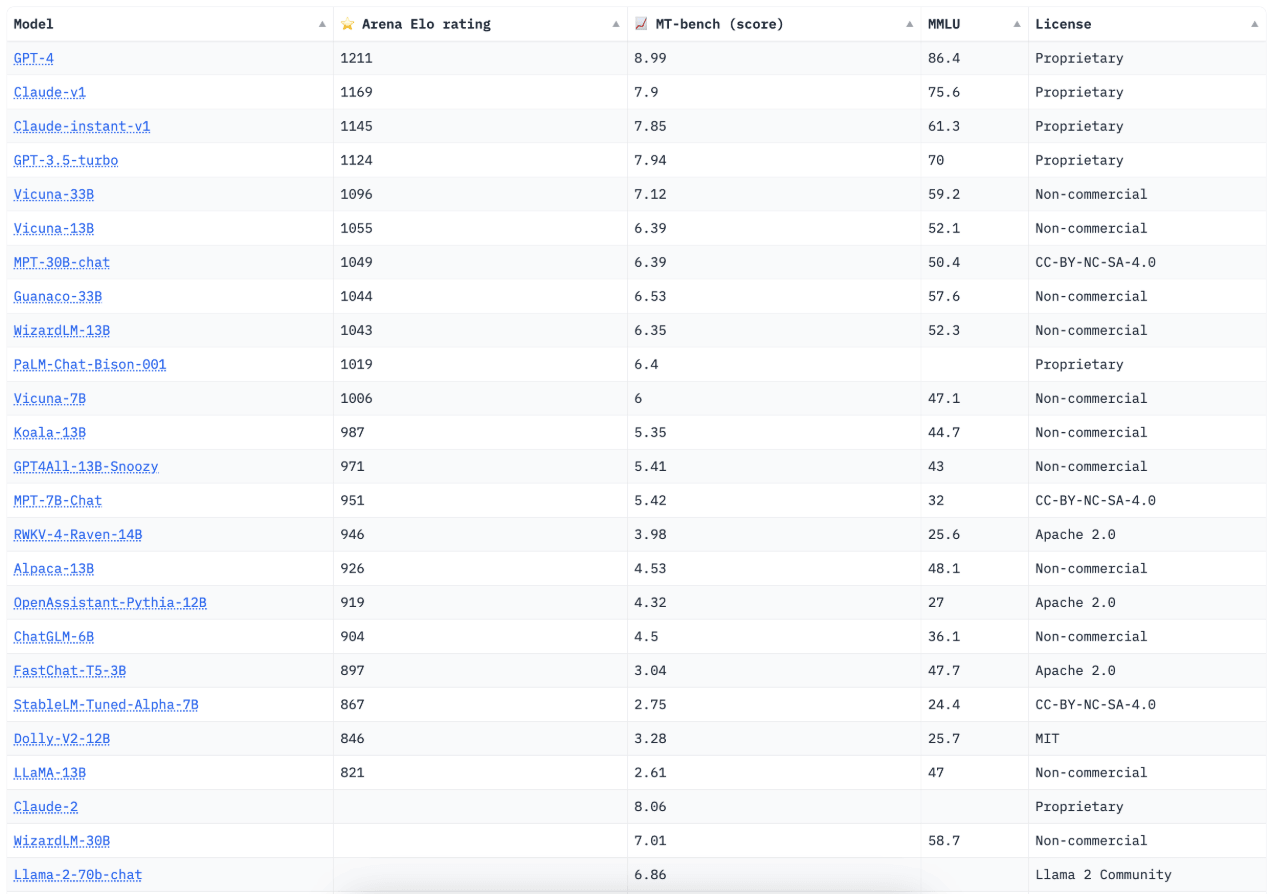Visit the GPT4All-13B-Snoozy link
1270x894 pixels.
pos(86,466)
